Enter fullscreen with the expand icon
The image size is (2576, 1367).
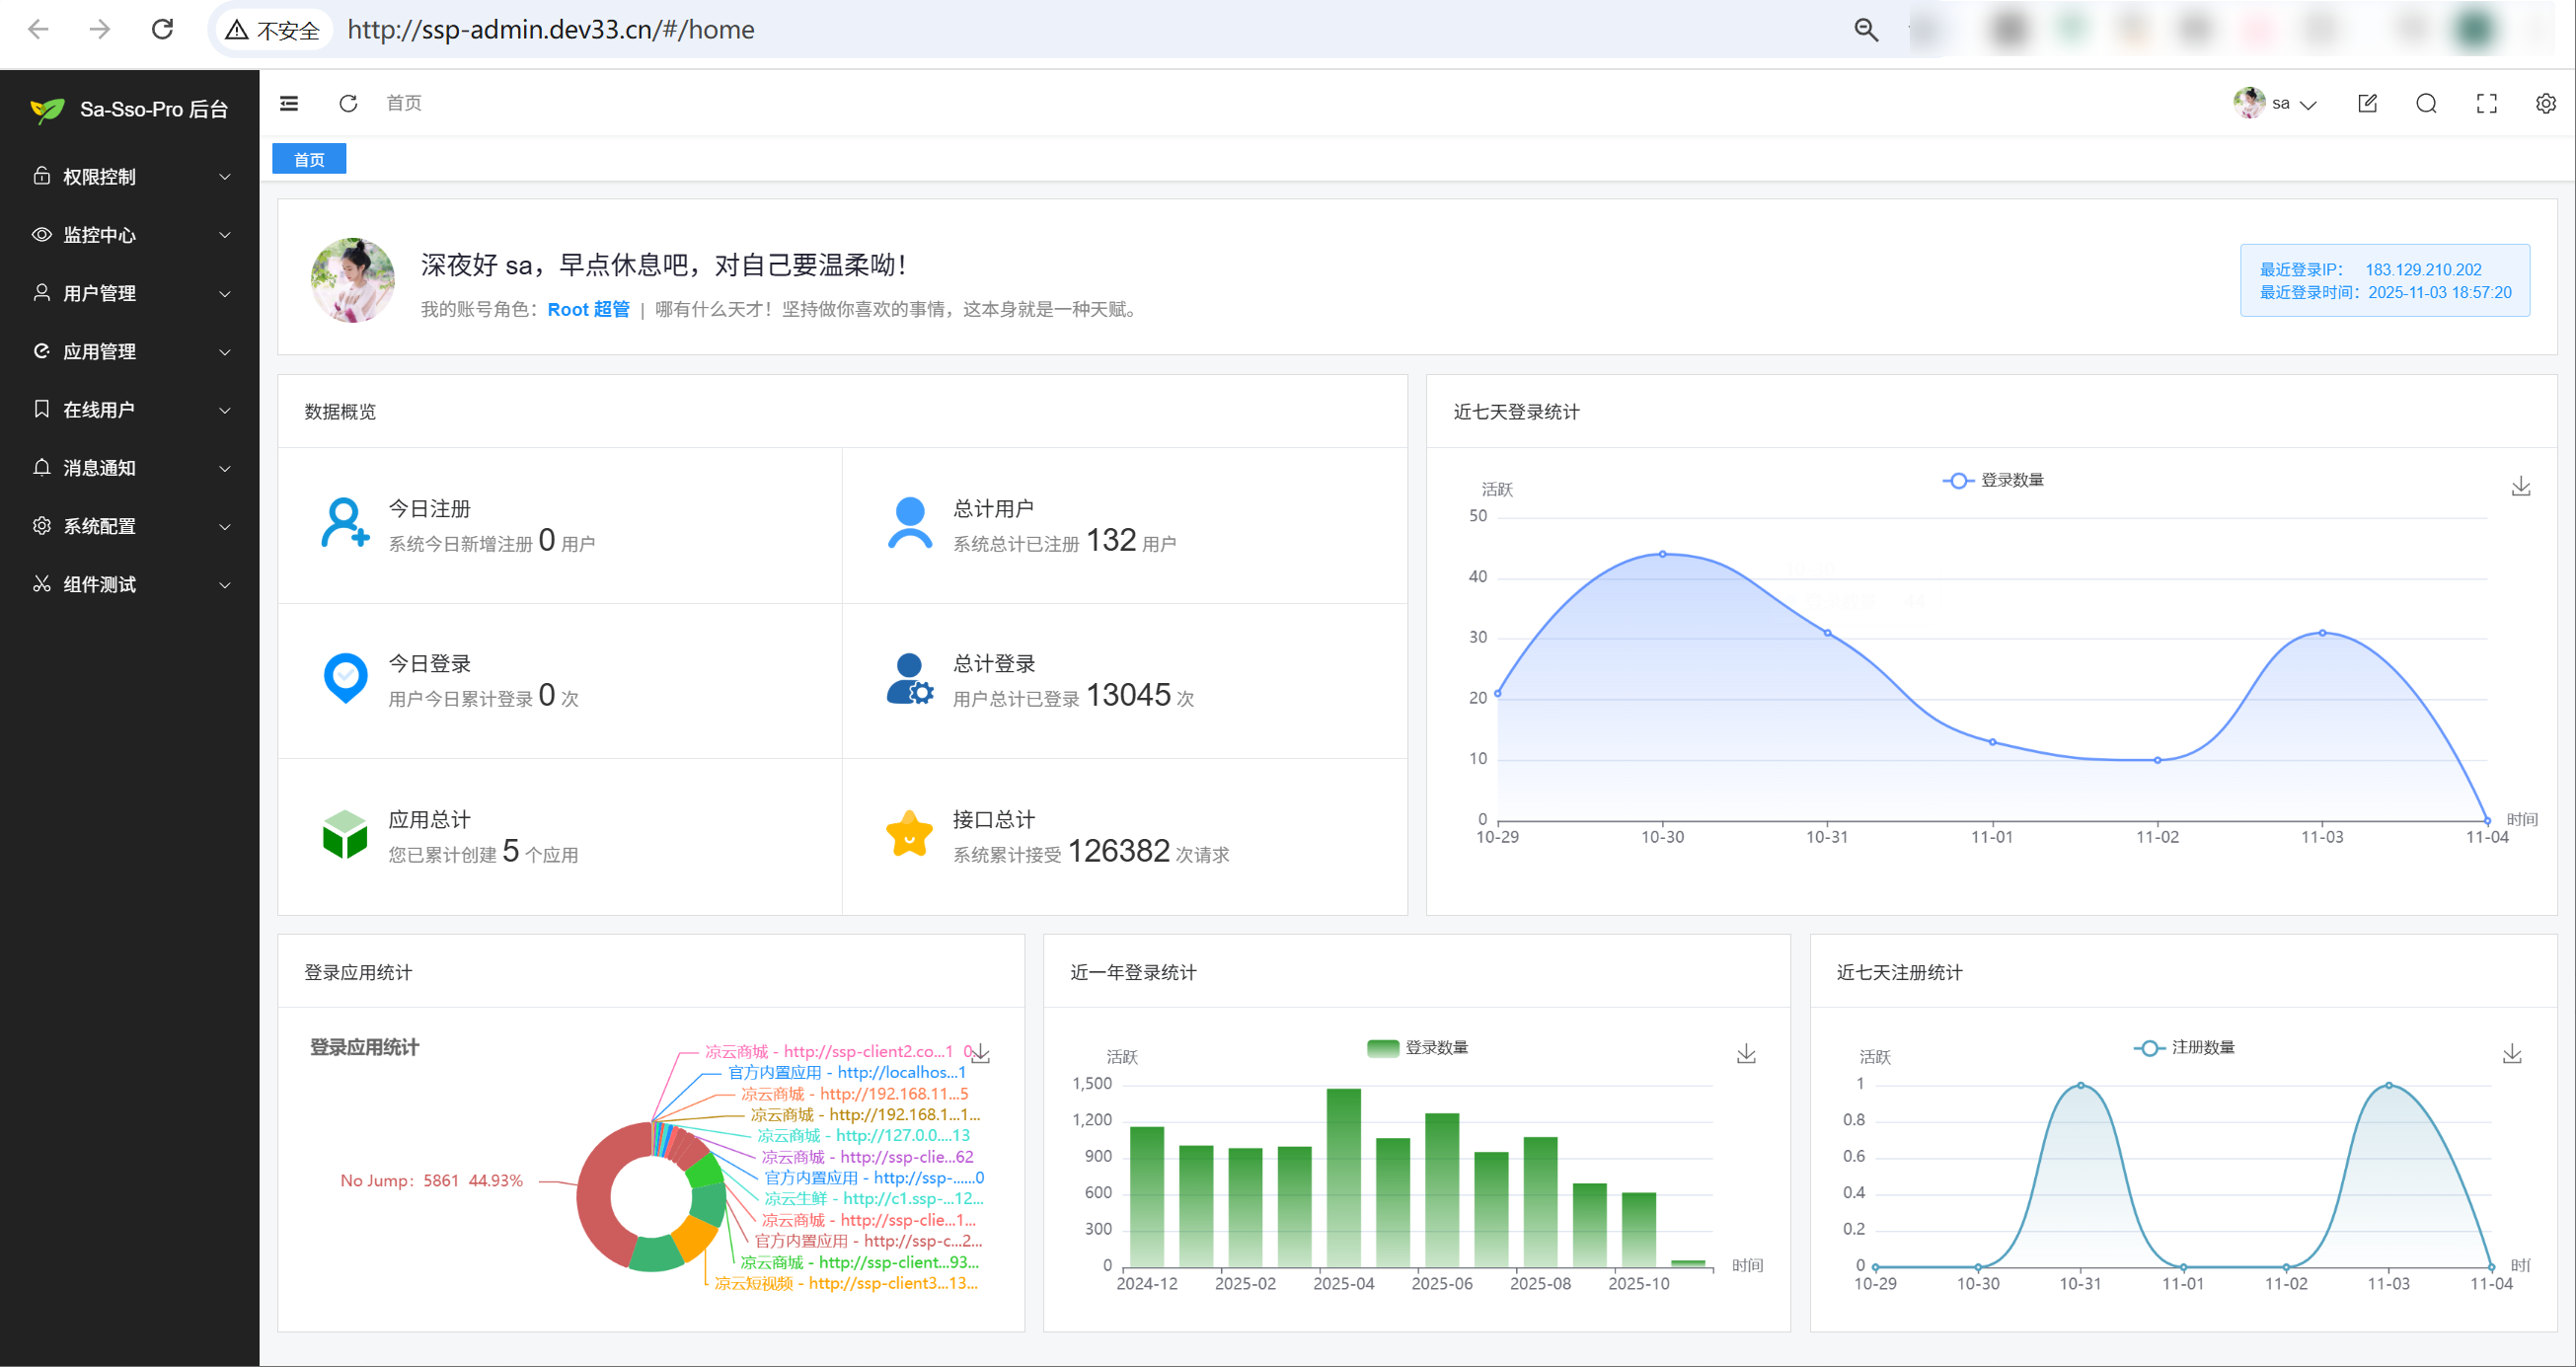click(x=2486, y=103)
